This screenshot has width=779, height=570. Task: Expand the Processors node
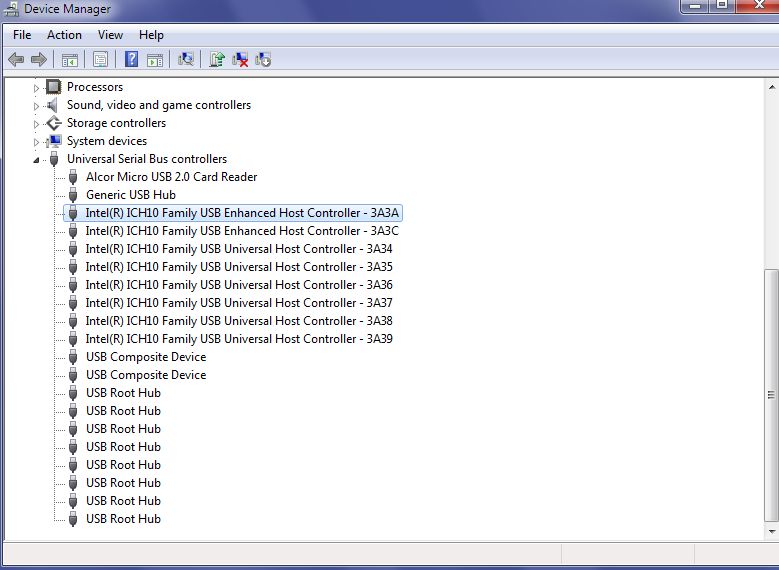(x=36, y=88)
